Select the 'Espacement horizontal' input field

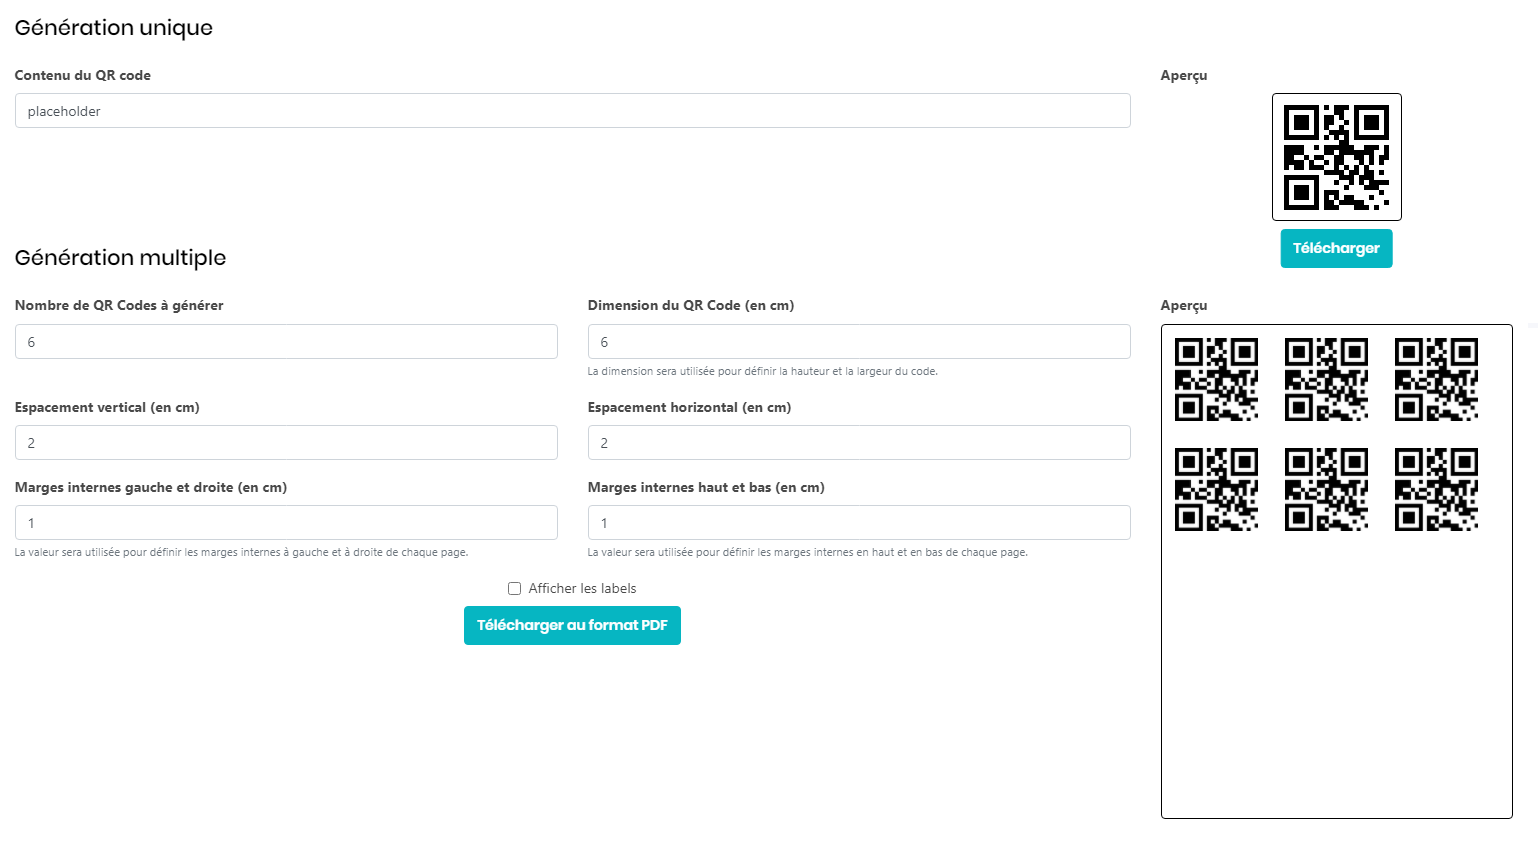point(858,443)
